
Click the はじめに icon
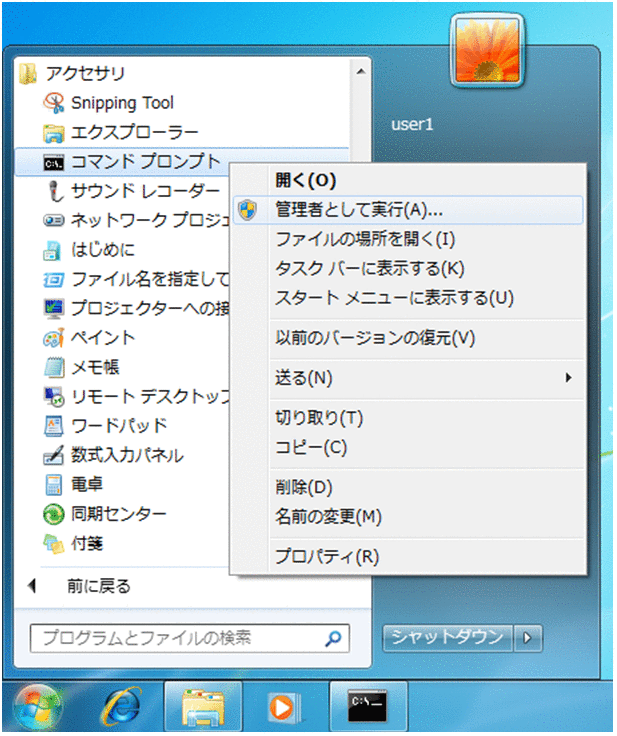(53, 250)
